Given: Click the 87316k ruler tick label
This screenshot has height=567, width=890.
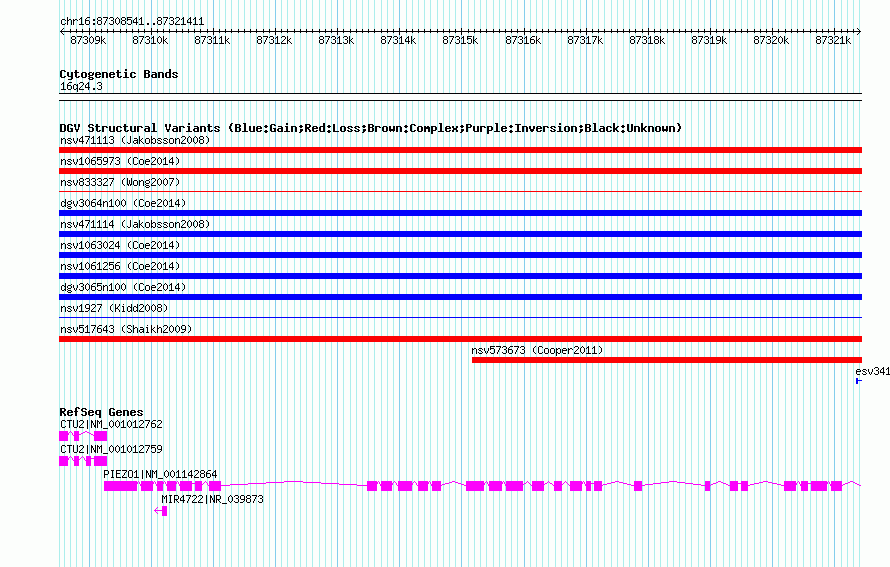Looking at the screenshot, I should tap(523, 40).
